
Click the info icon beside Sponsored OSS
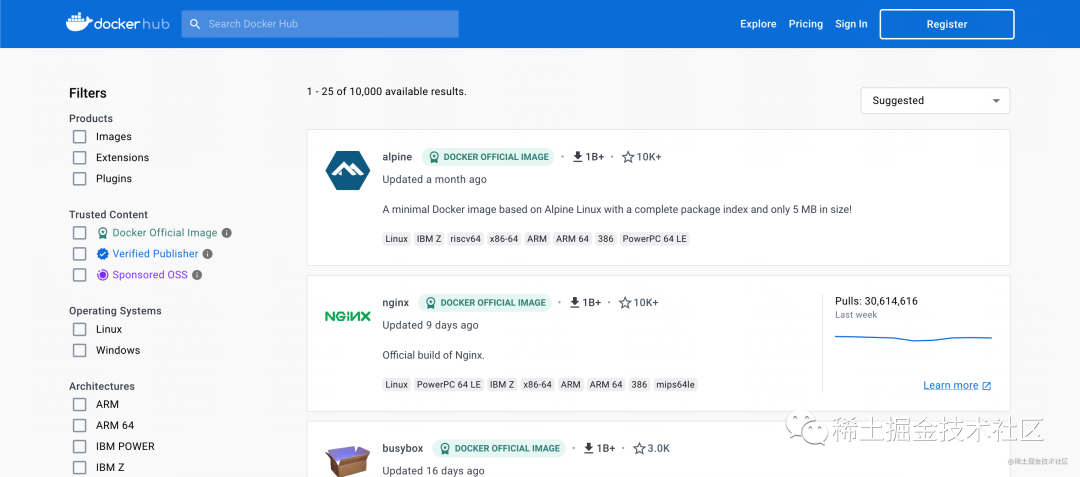point(196,275)
